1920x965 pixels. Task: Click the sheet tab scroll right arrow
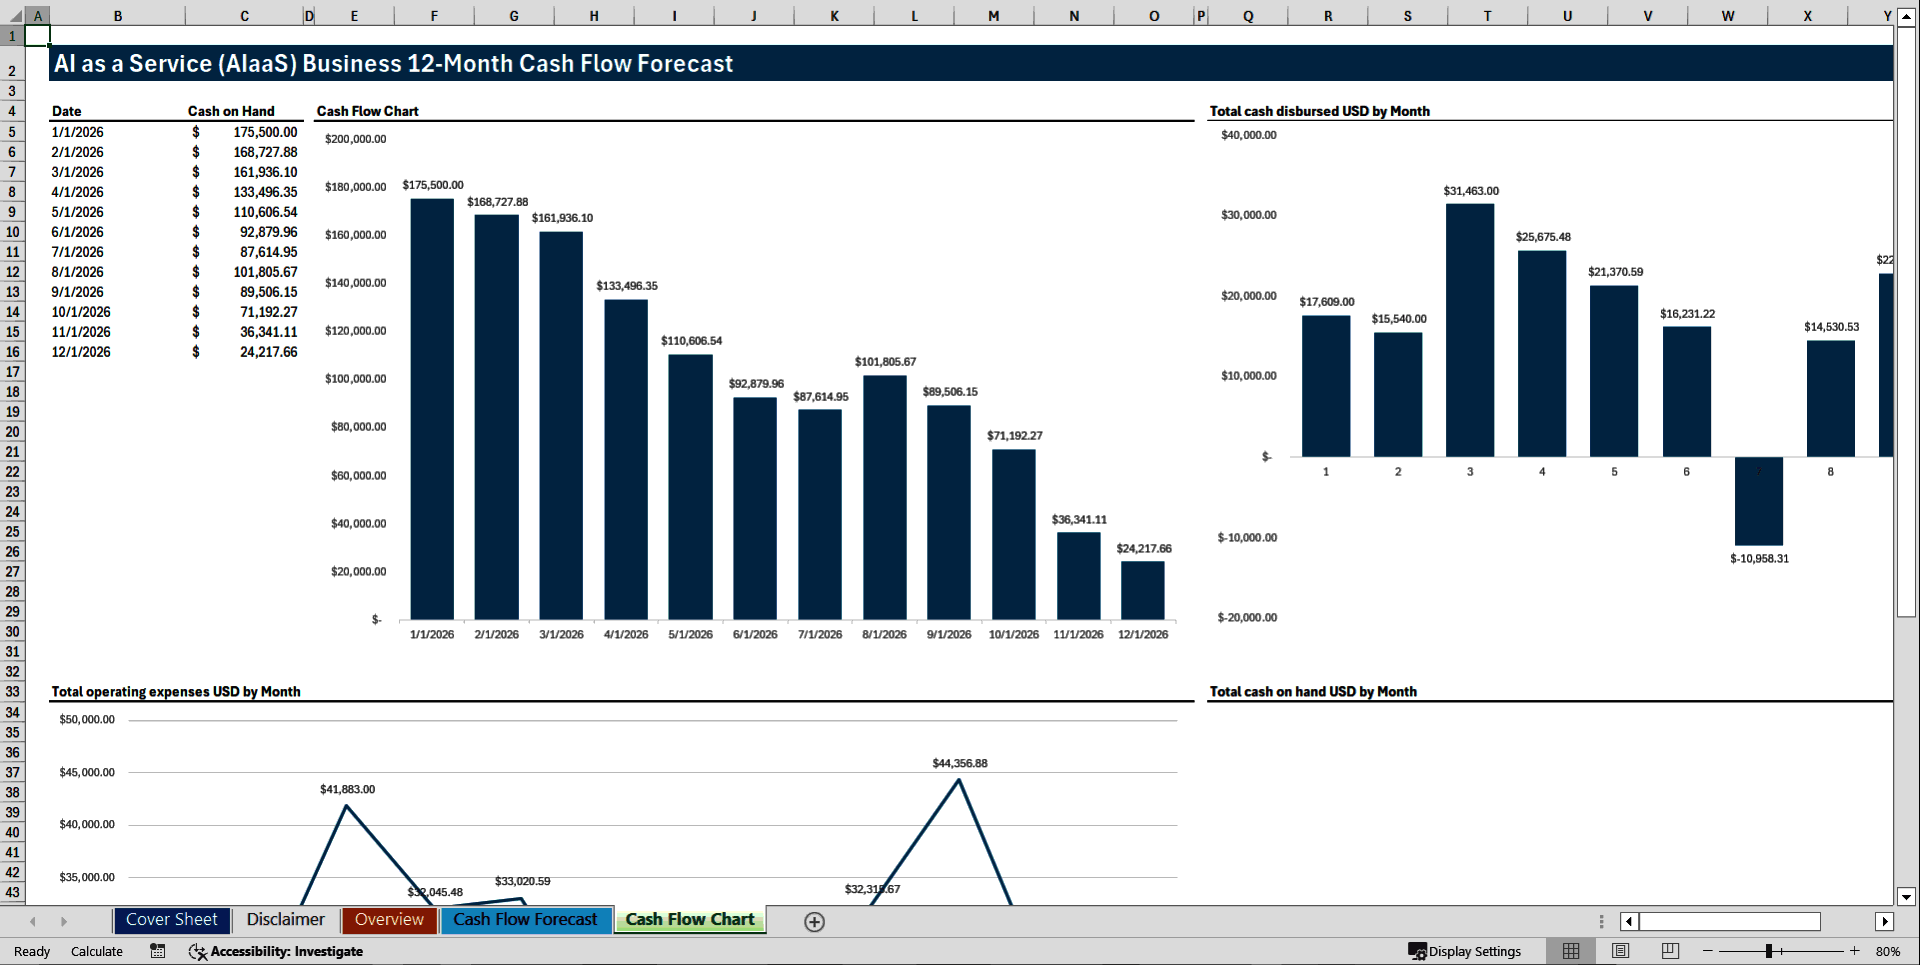click(64, 921)
